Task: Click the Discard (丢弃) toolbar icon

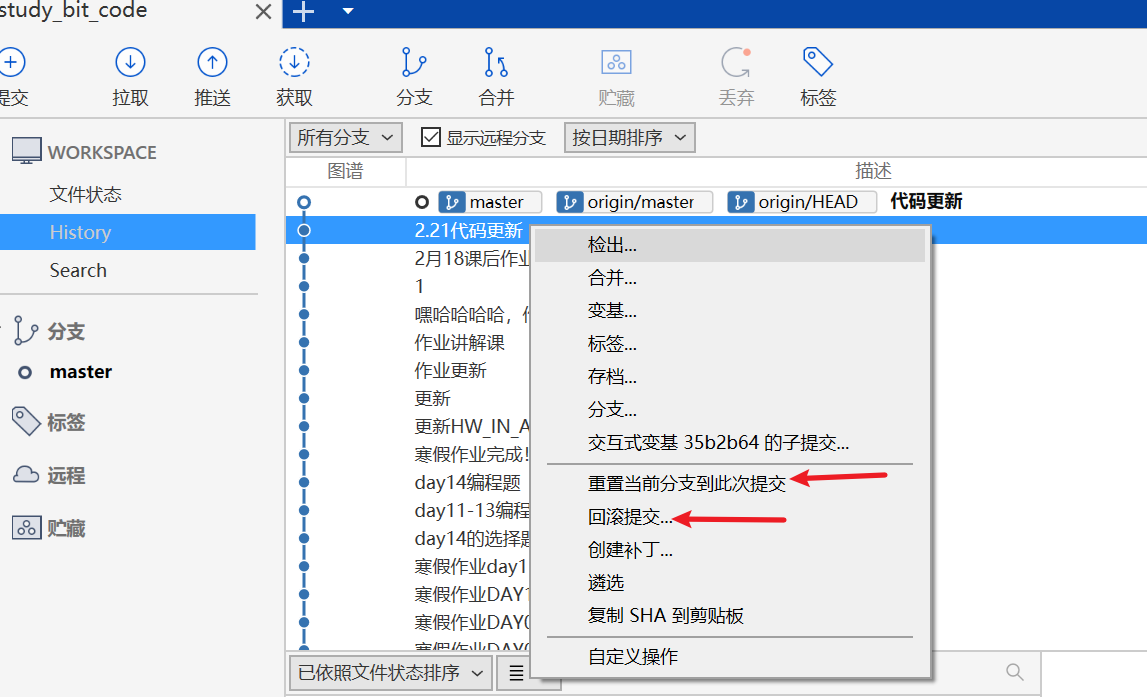Action: pyautogui.click(x=736, y=63)
